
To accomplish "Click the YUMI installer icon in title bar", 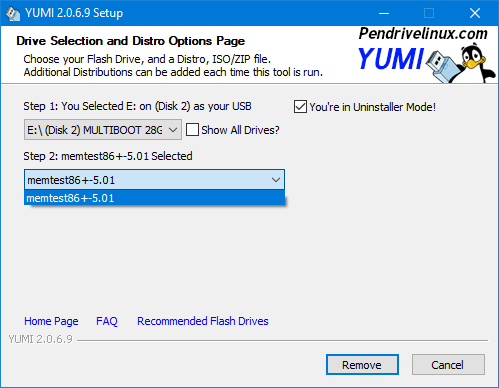I will pyautogui.click(x=13, y=13).
